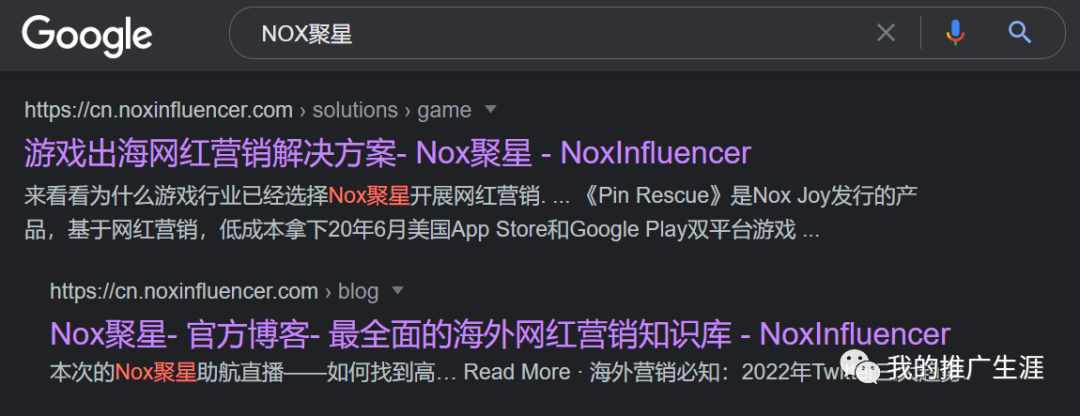
Task: Click the 'blog' breadcrumb in the second result
Action: click(358, 291)
